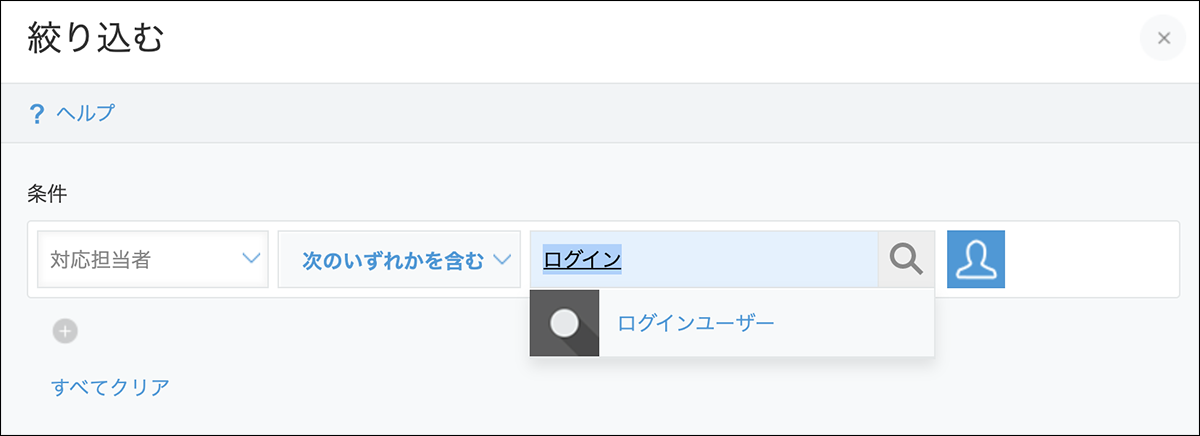Viewport: 1200px width, 436px height.
Task: Open the 対応担当者 field dropdown
Action: 152,260
